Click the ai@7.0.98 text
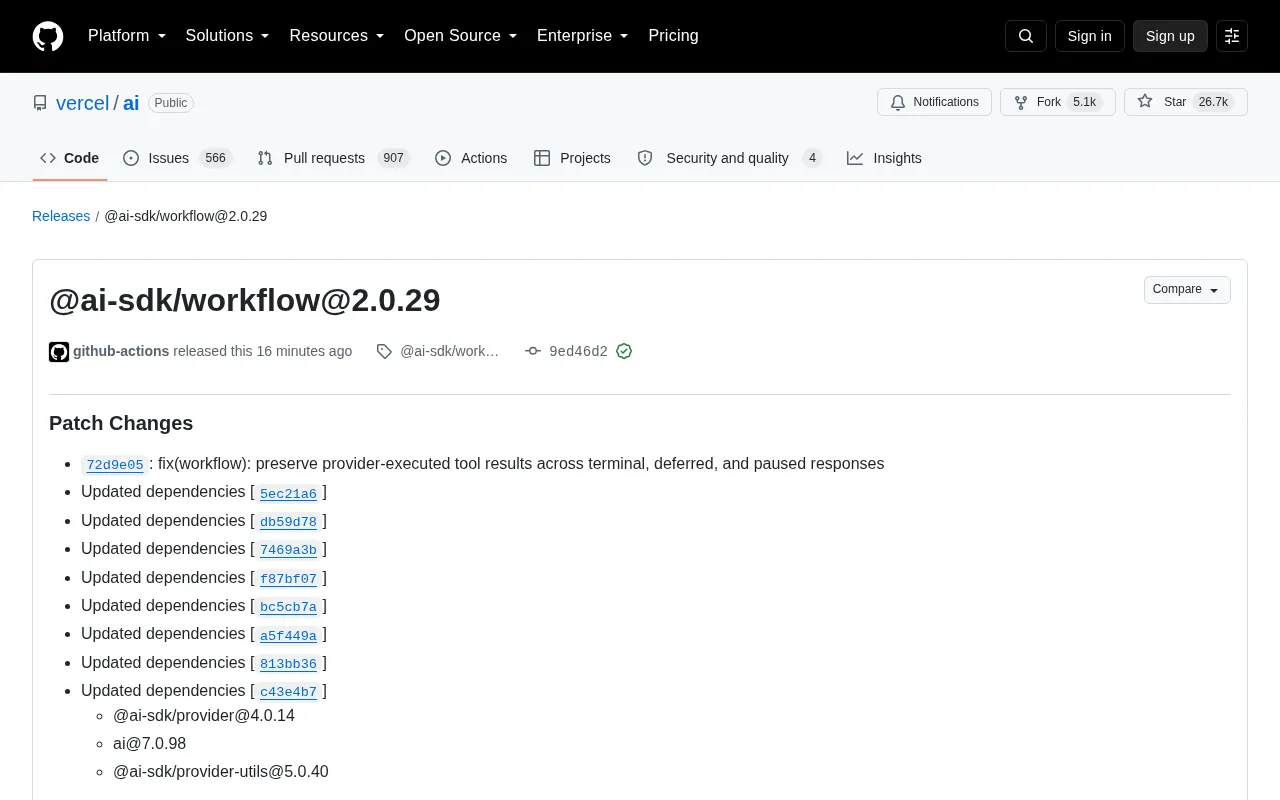Image resolution: width=1280 pixels, height=800 pixels. pyautogui.click(x=149, y=743)
